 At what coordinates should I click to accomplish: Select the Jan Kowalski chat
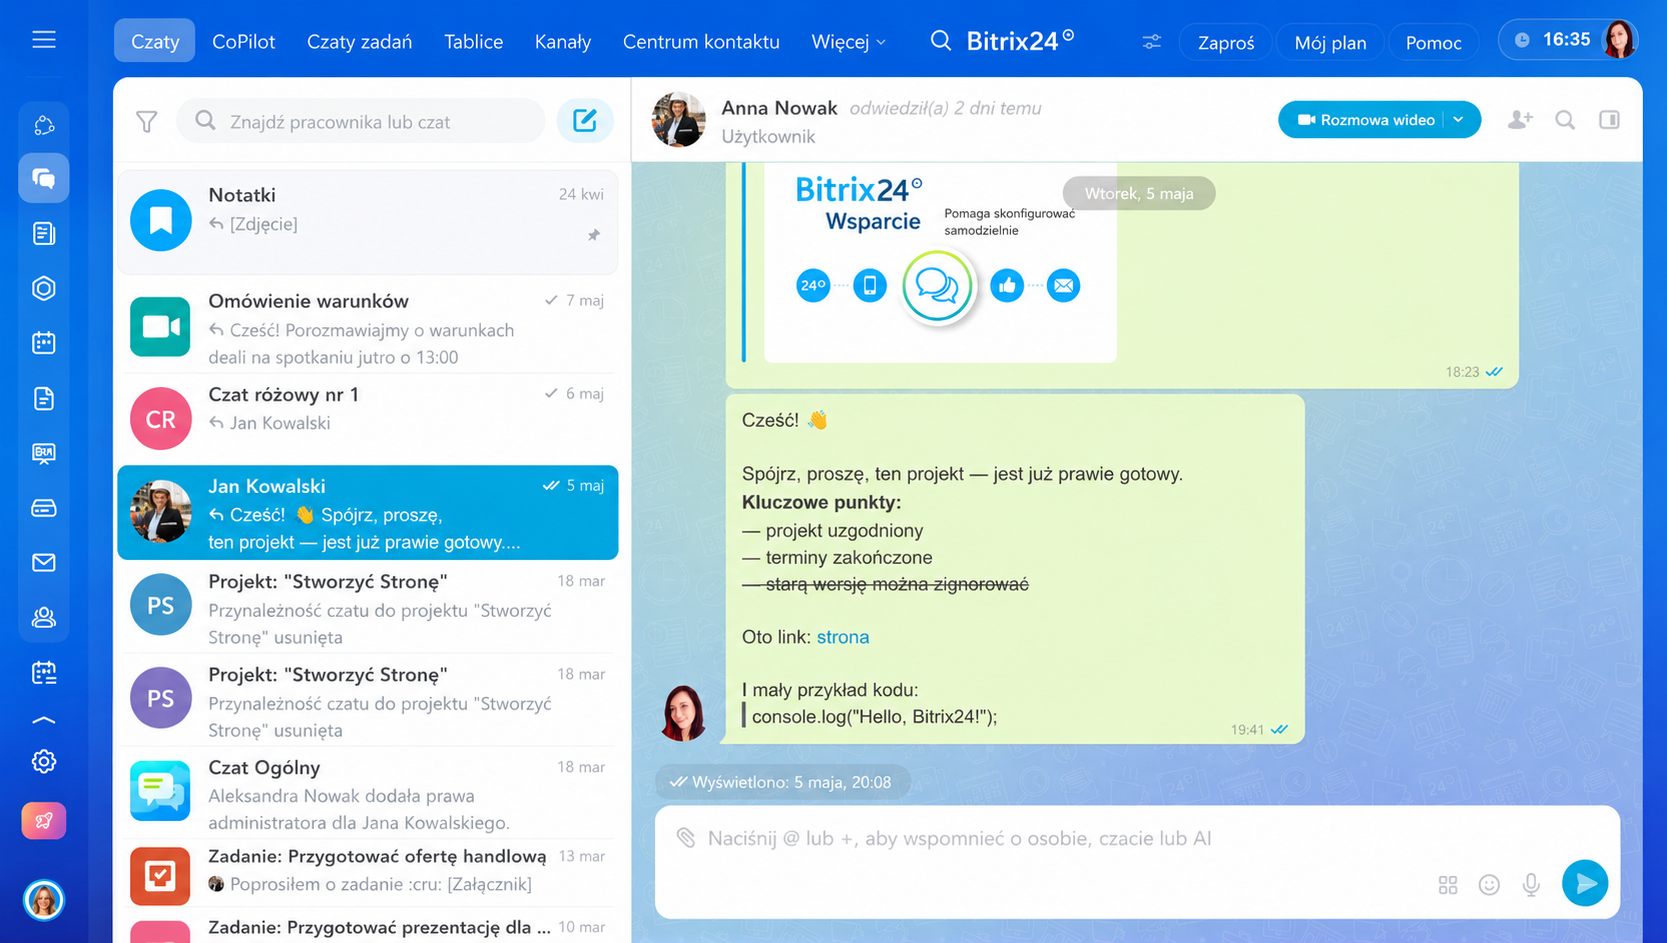368,513
